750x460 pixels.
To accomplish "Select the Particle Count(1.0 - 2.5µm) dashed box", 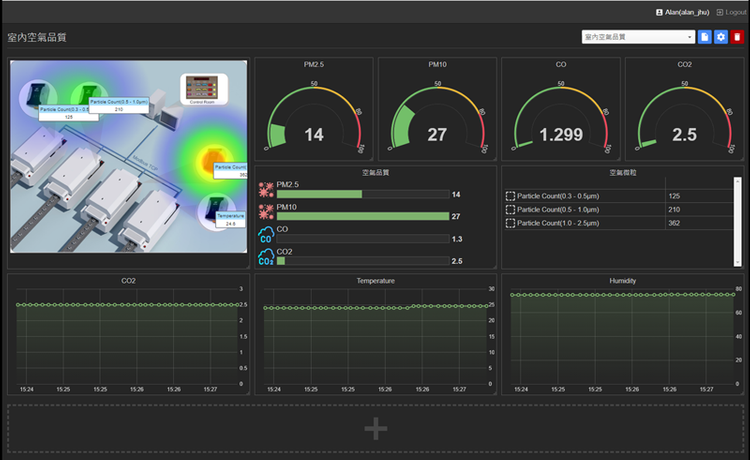I will pos(511,223).
